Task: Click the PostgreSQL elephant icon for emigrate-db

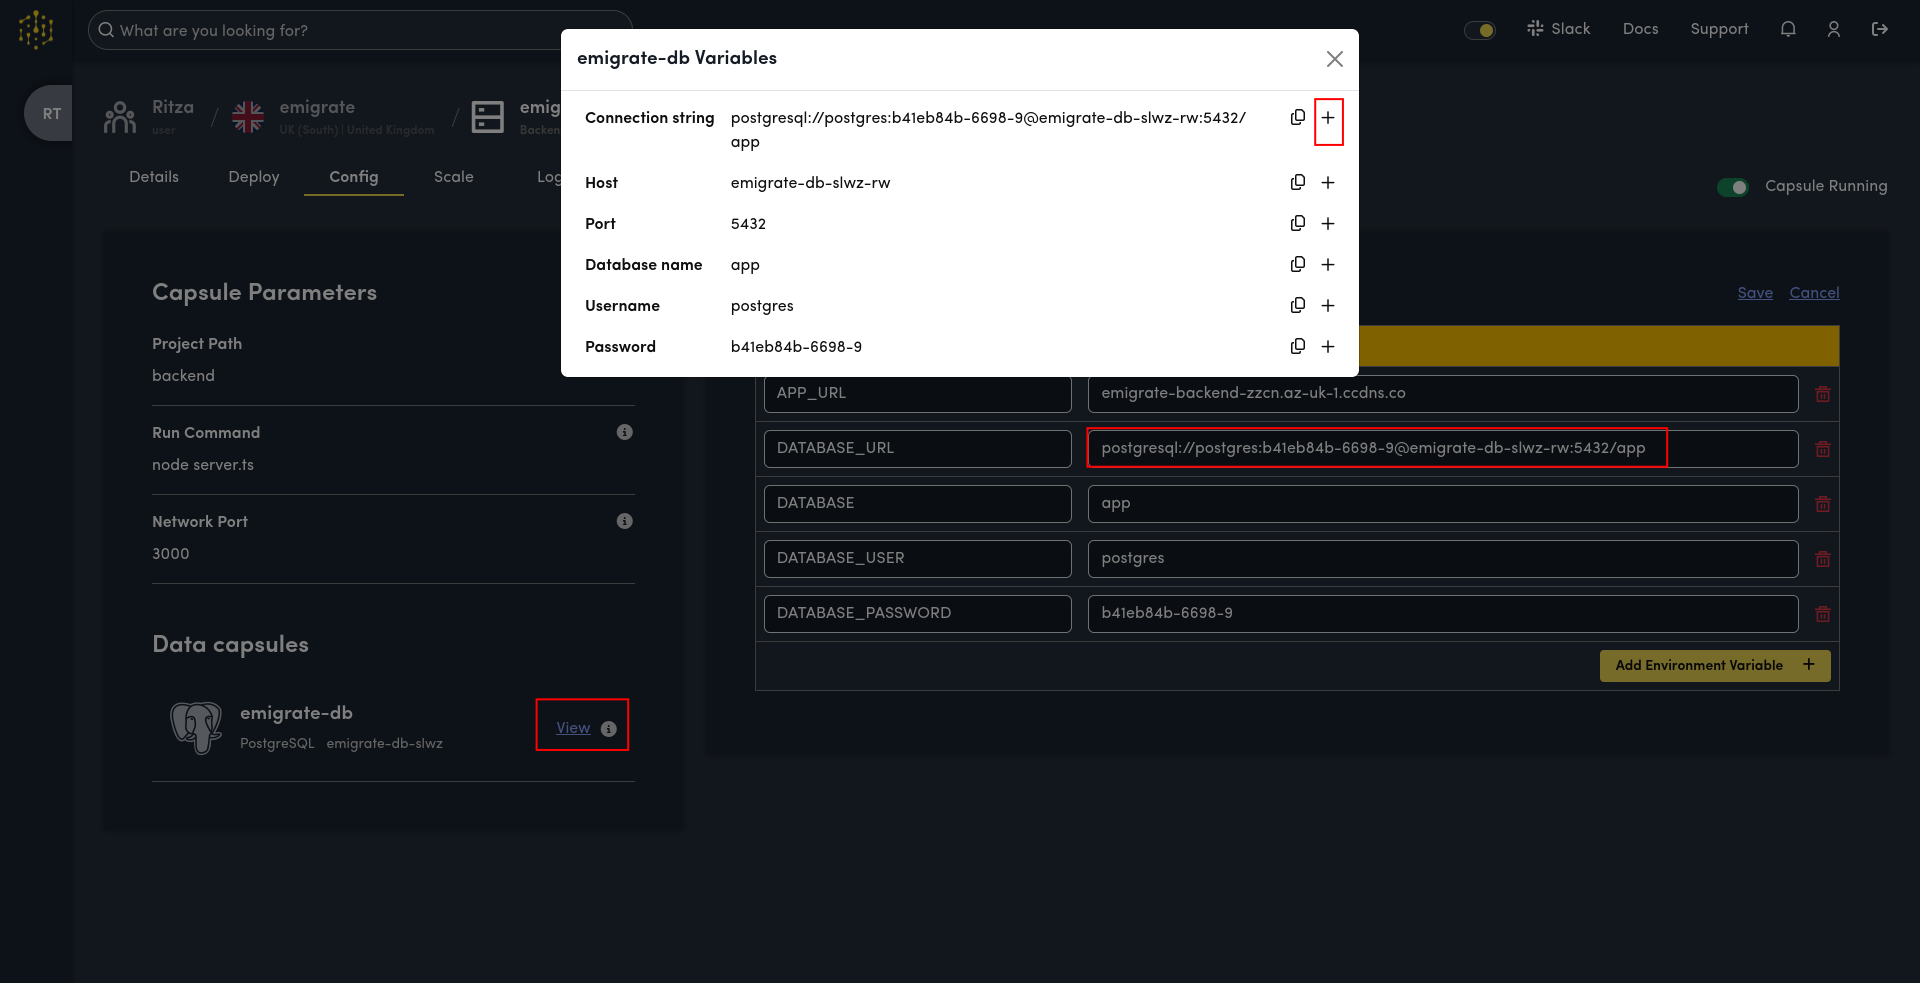Action: point(197,727)
